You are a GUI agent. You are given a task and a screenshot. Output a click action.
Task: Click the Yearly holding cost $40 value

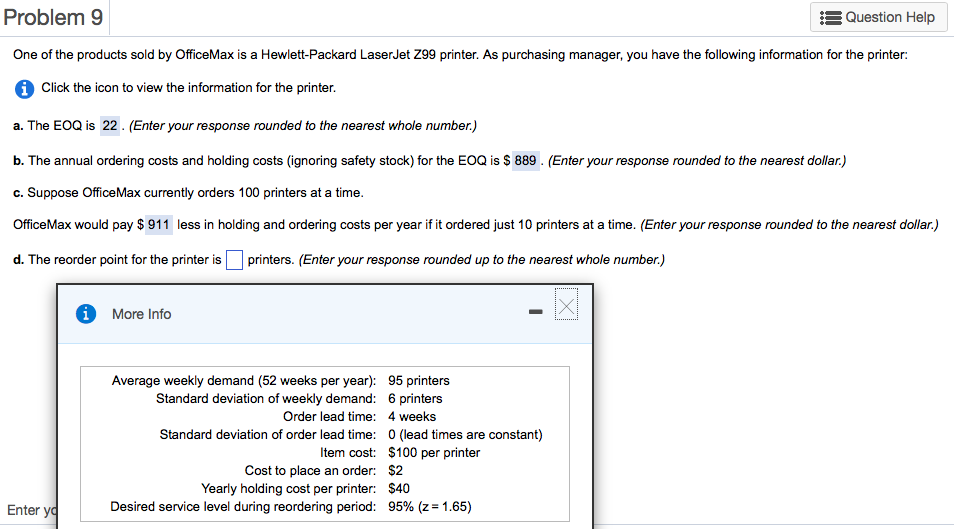coord(399,488)
